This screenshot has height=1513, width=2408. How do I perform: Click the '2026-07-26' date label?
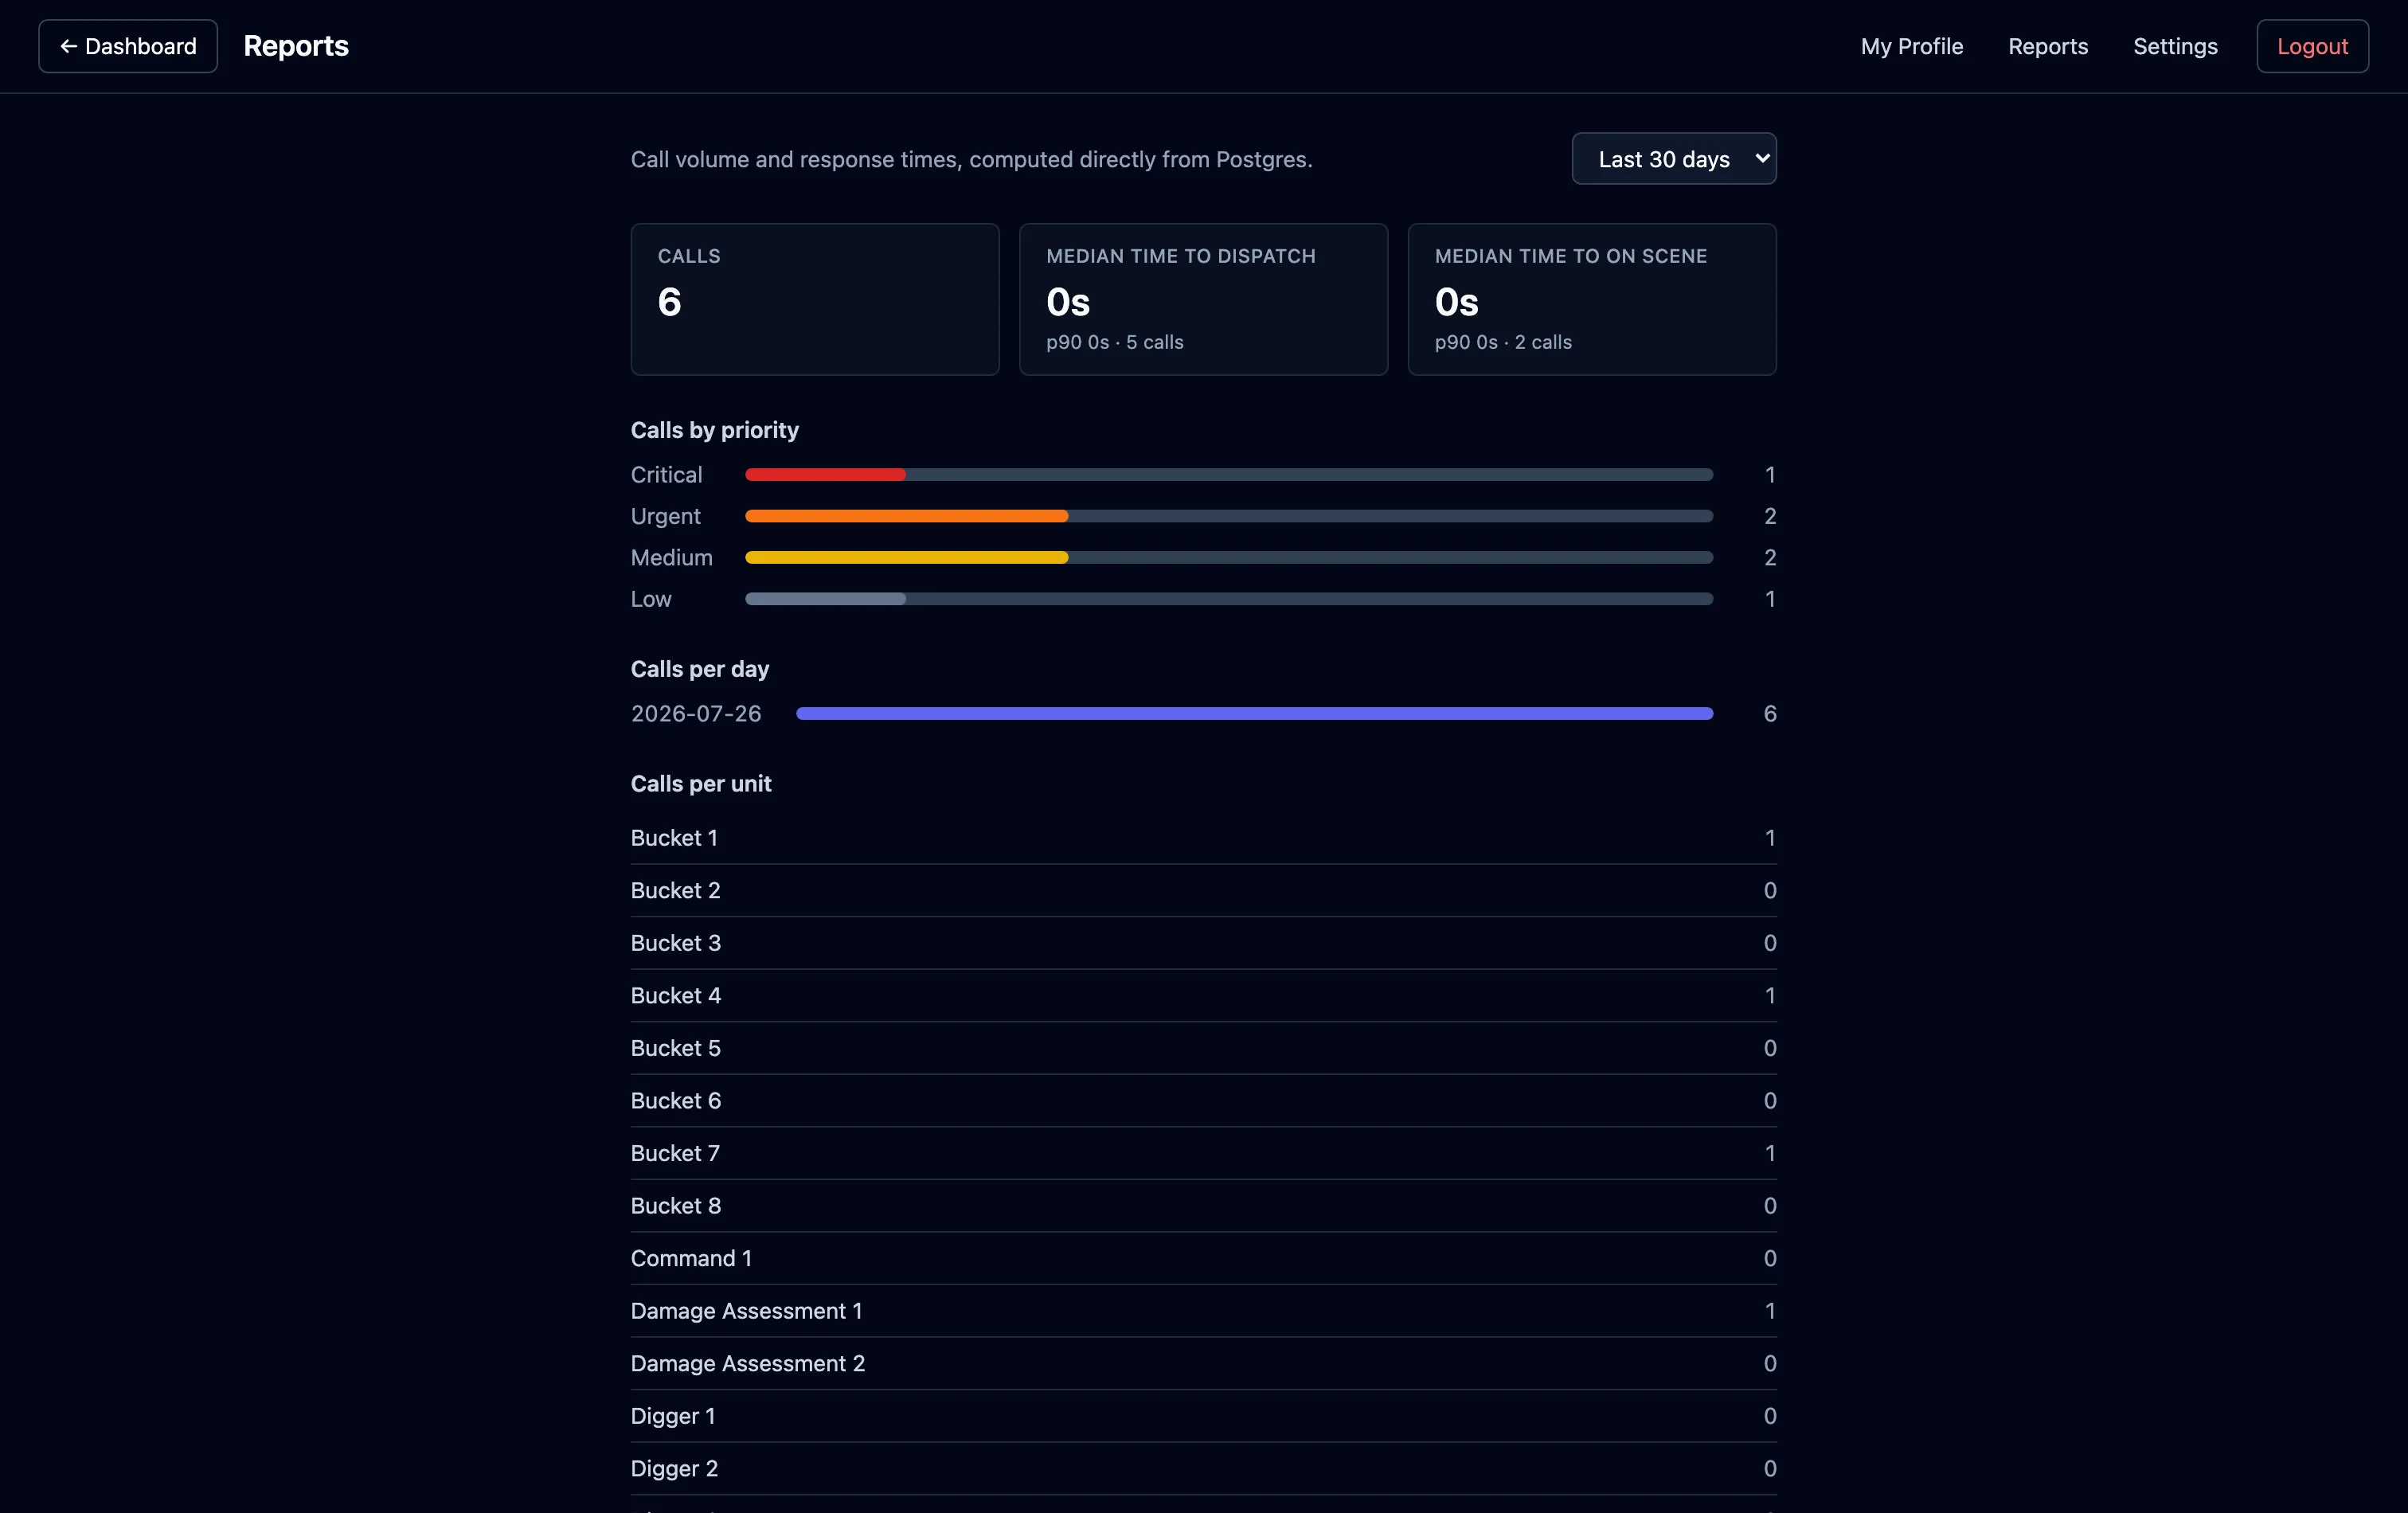pyautogui.click(x=696, y=713)
